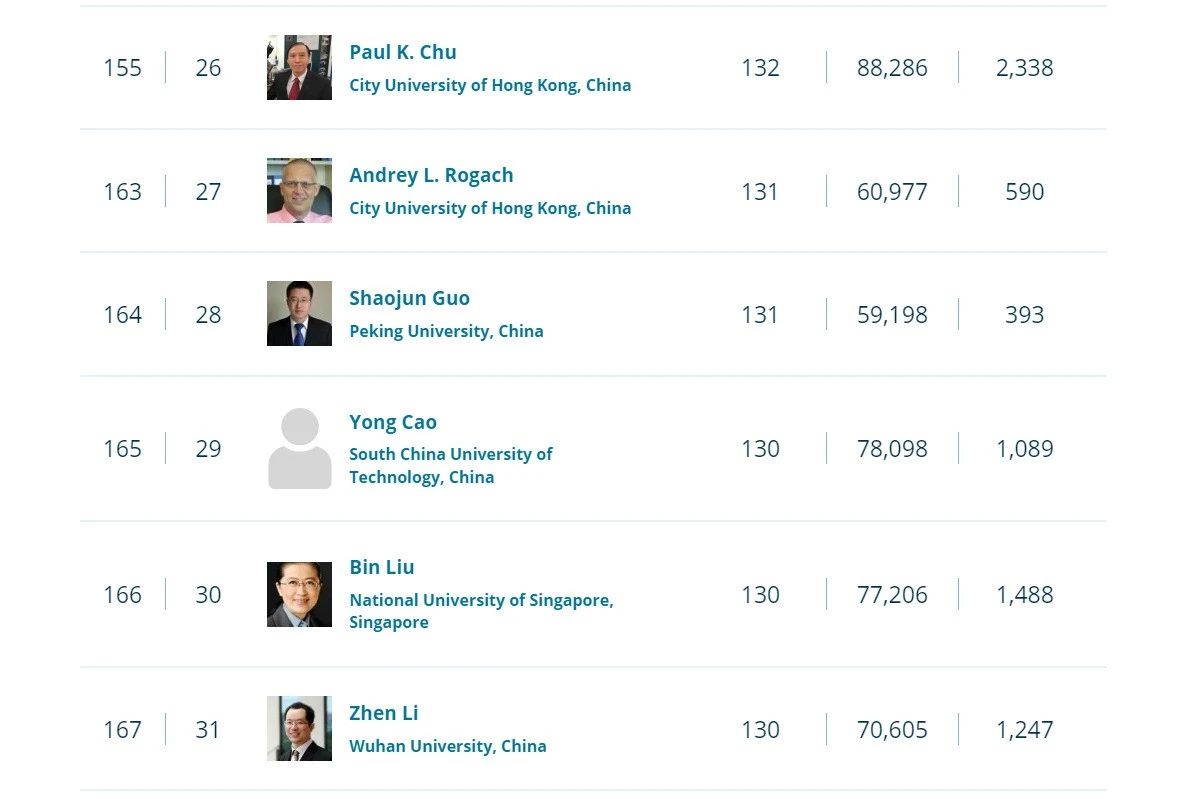
Task: Click Yong Cao's placeholder avatar icon
Action: [x=300, y=449]
